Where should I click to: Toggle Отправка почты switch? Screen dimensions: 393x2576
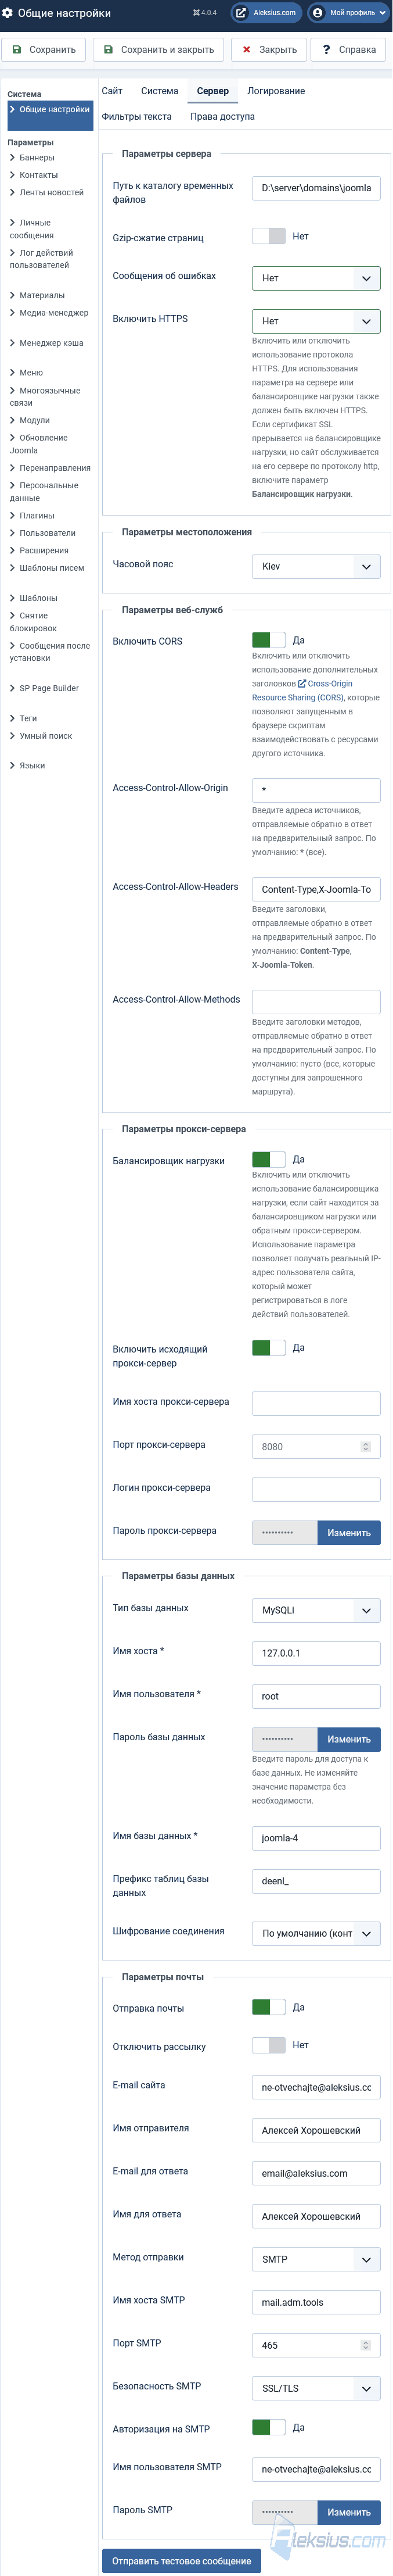coord(268,2007)
